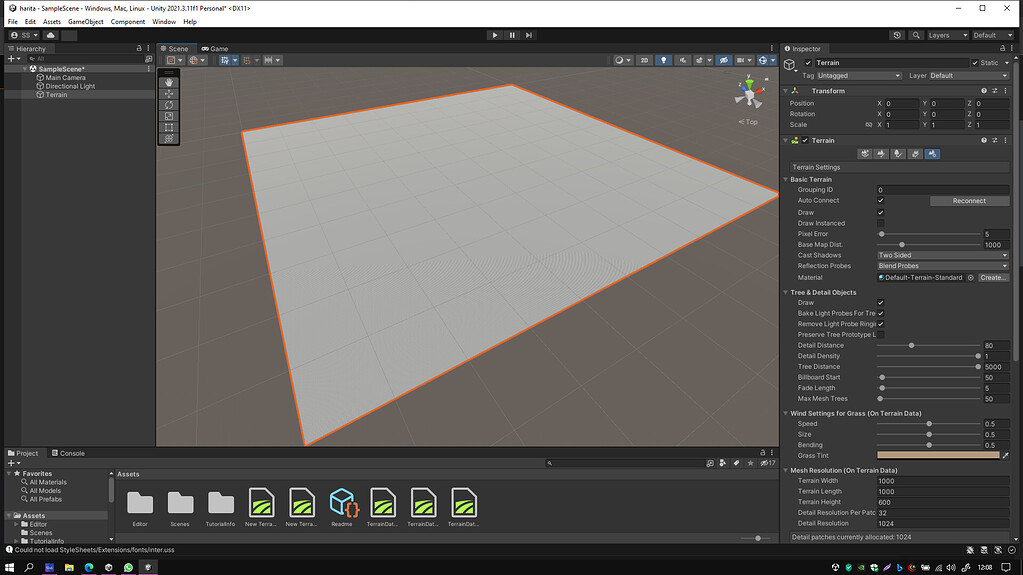
Task: Open the Component menu
Action: (x=128, y=22)
